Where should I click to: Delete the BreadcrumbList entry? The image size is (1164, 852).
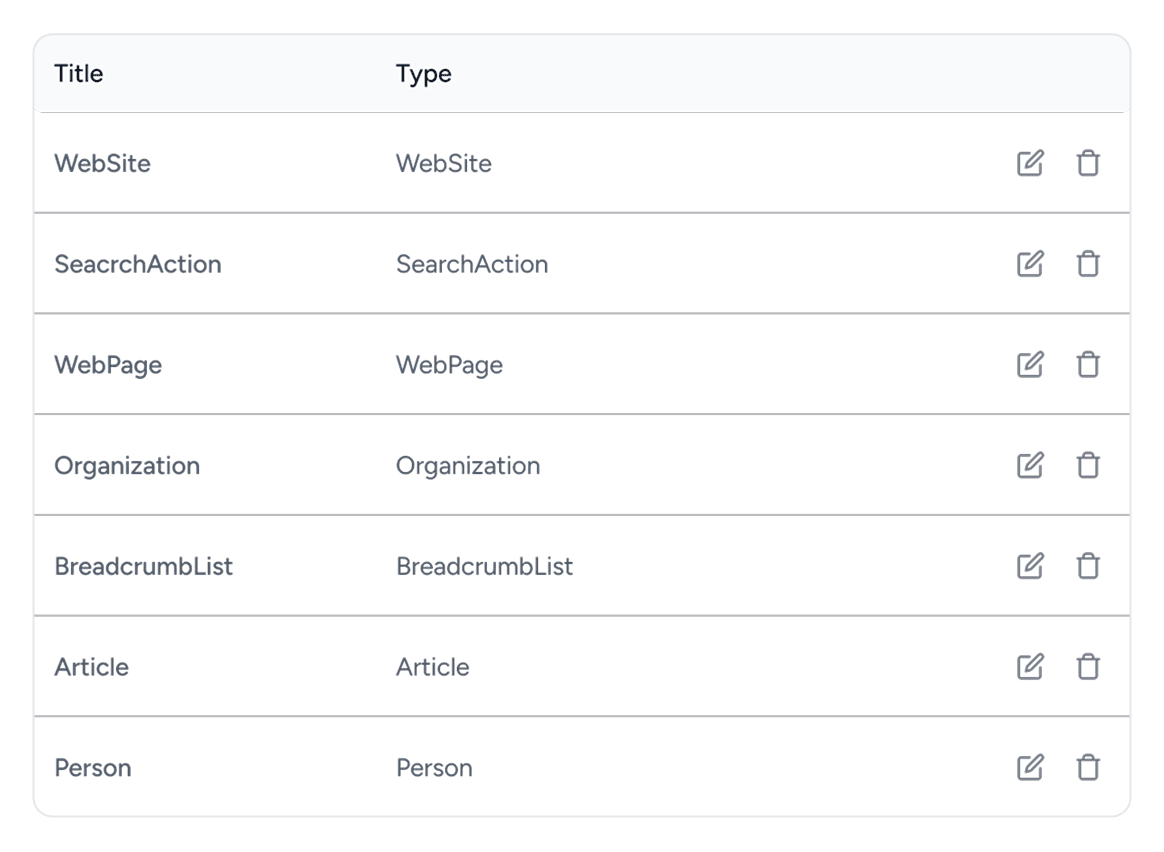point(1087,566)
